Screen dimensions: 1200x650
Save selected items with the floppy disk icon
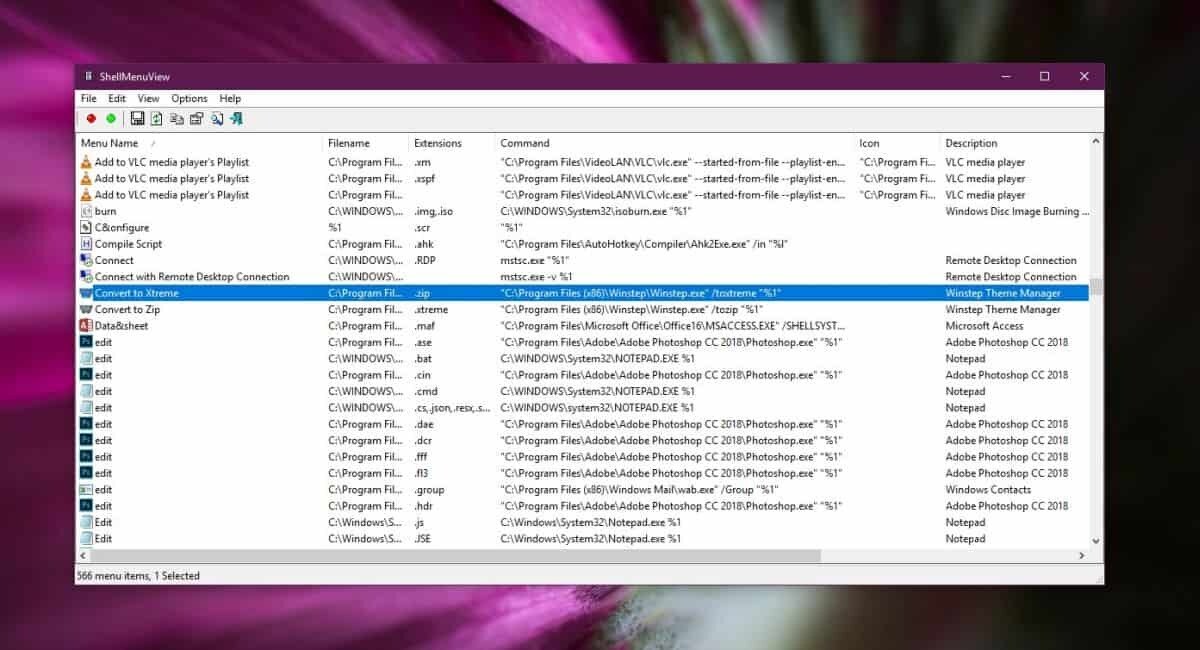(137, 118)
